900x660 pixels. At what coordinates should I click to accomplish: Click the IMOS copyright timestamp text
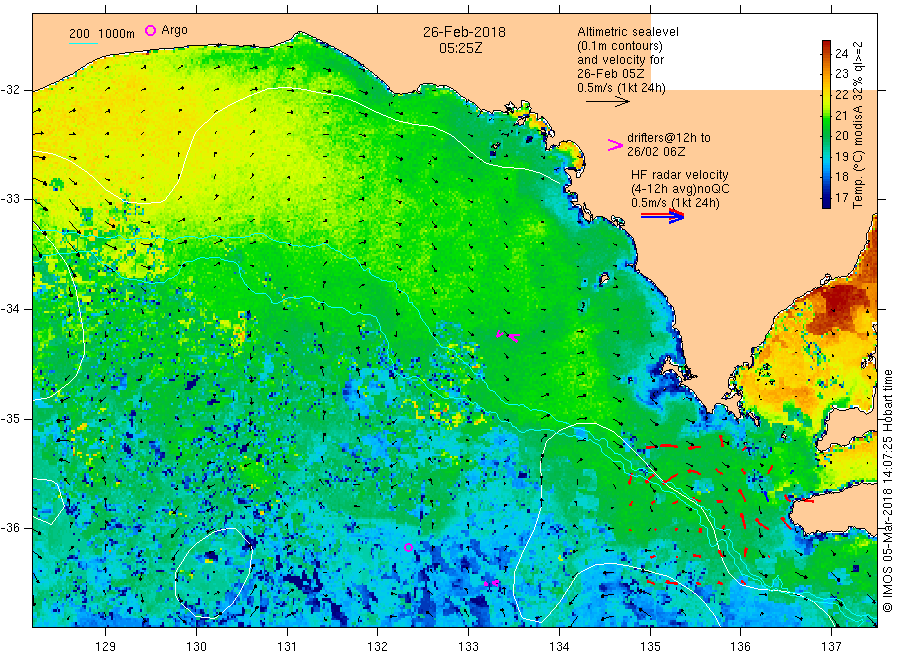coord(887,491)
